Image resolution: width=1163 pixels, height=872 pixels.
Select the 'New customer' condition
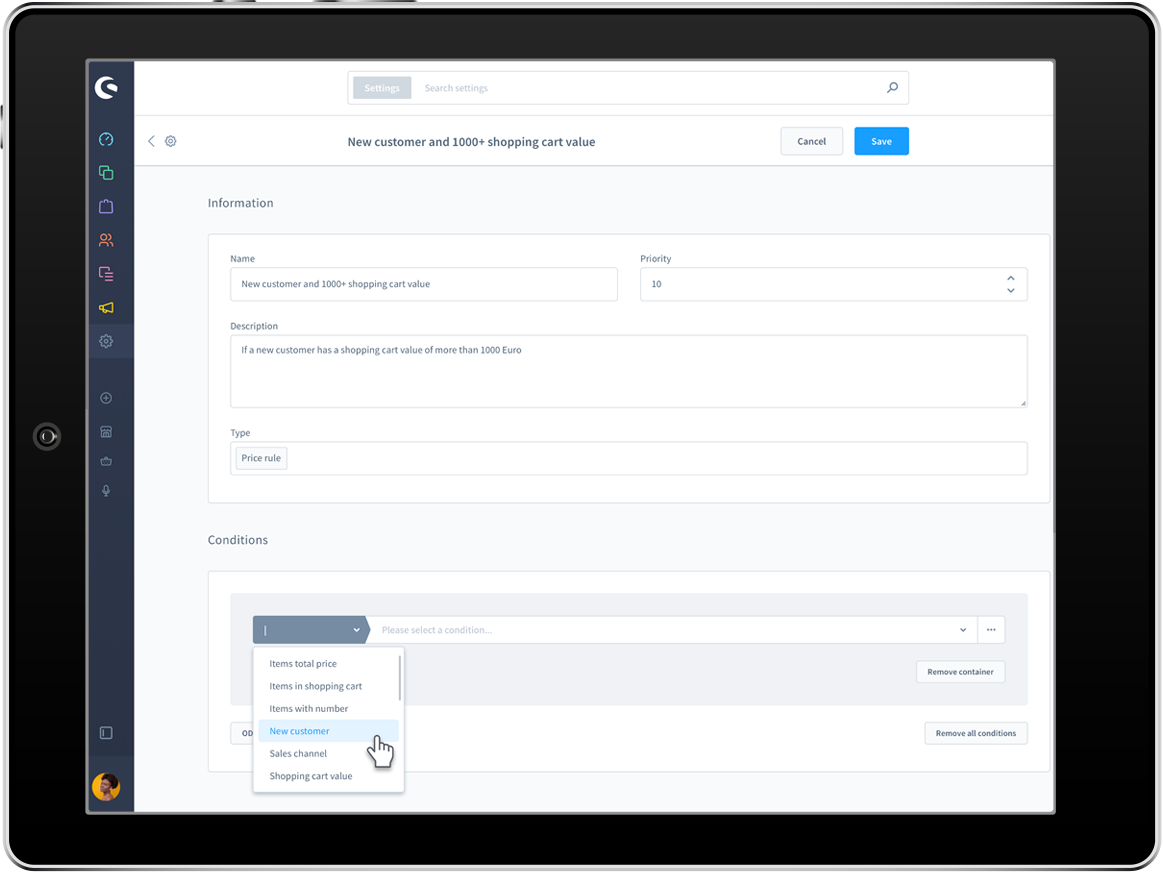pyautogui.click(x=328, y=731)
